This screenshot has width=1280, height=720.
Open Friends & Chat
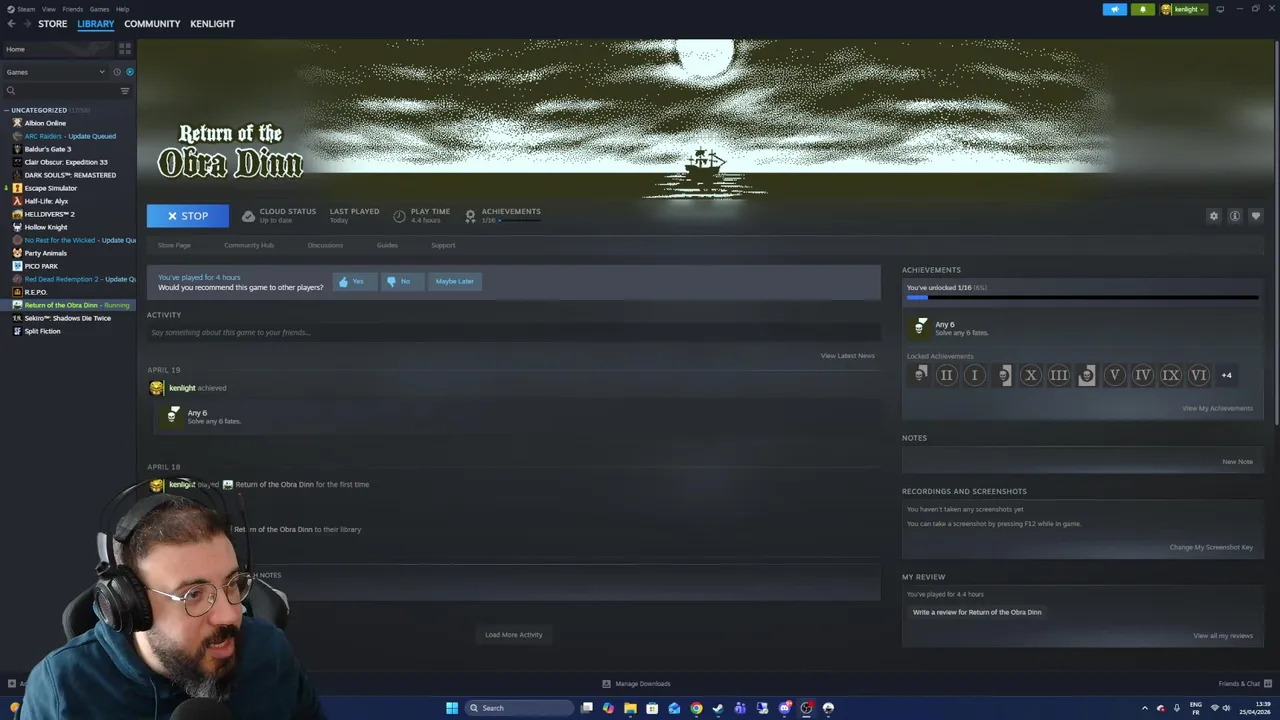click(1245, 684)
